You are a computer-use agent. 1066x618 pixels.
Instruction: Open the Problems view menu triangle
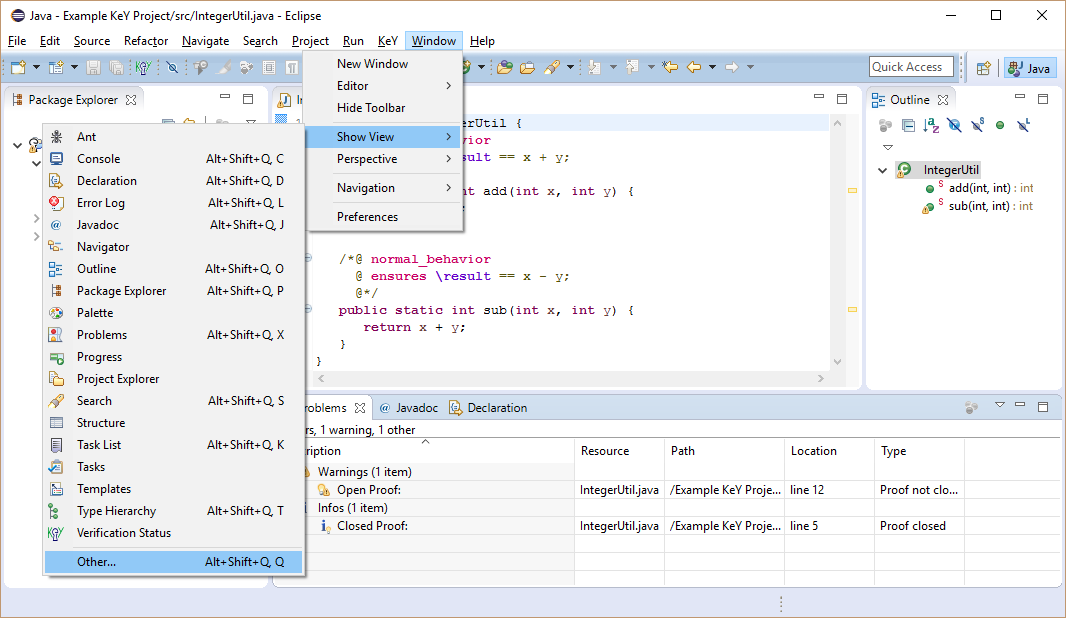[999, 405]
